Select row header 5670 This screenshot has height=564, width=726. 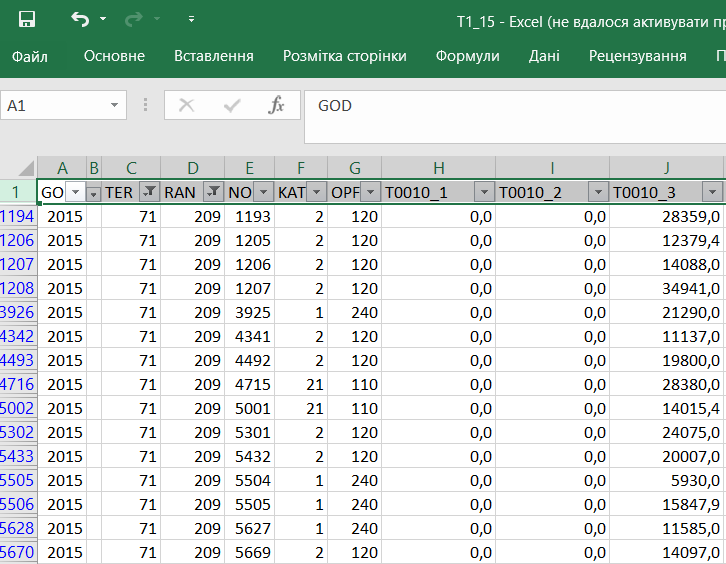pyautogui.click(x=18, y=552)
